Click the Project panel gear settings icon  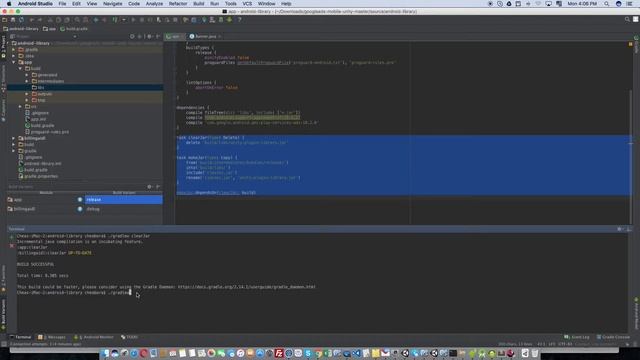click(149, 36)
